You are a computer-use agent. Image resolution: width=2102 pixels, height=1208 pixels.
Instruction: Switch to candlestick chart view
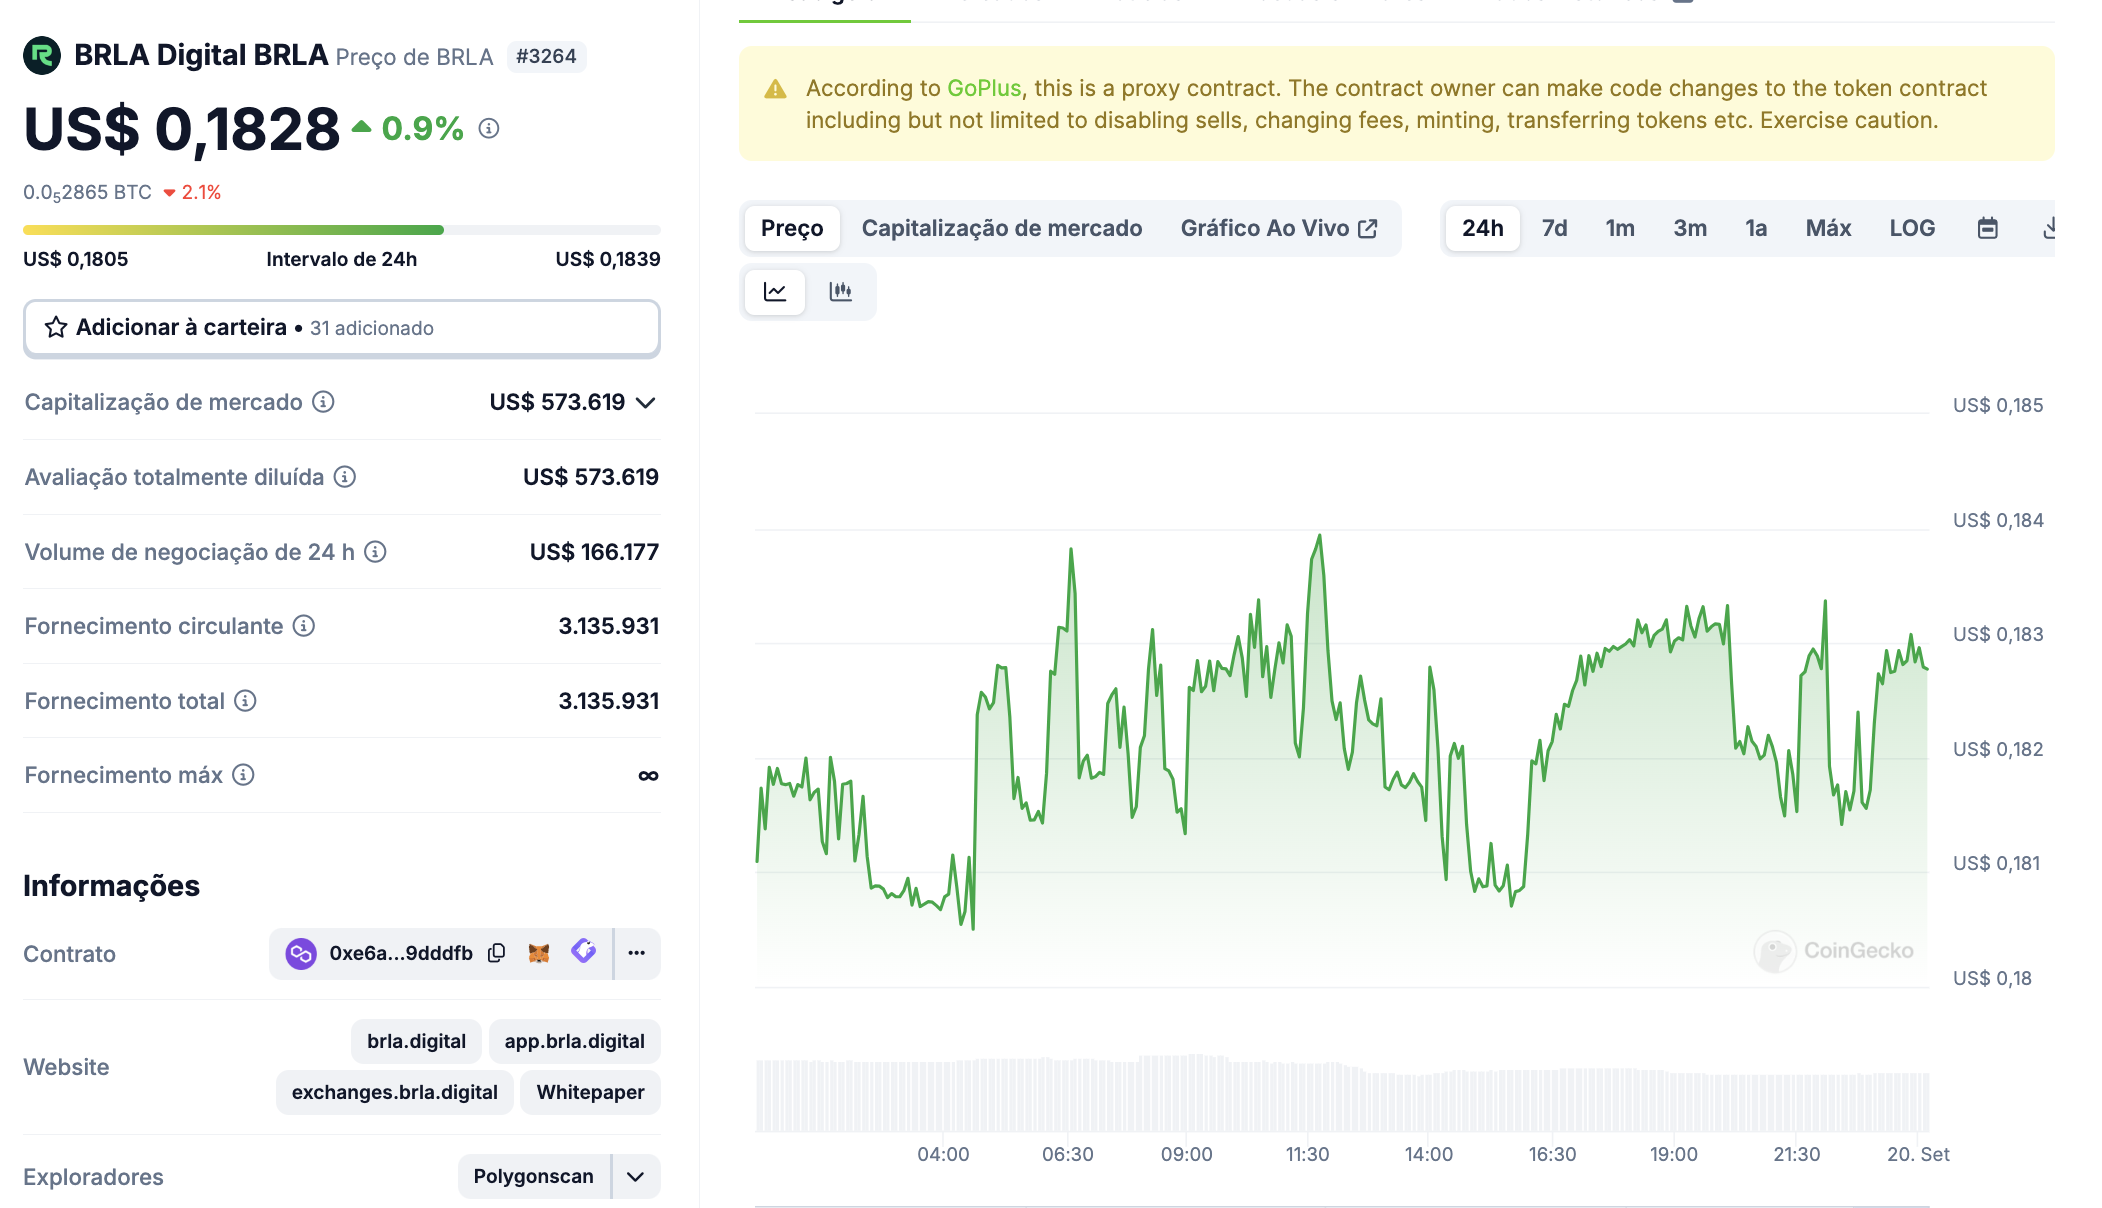tap(841, 292)
